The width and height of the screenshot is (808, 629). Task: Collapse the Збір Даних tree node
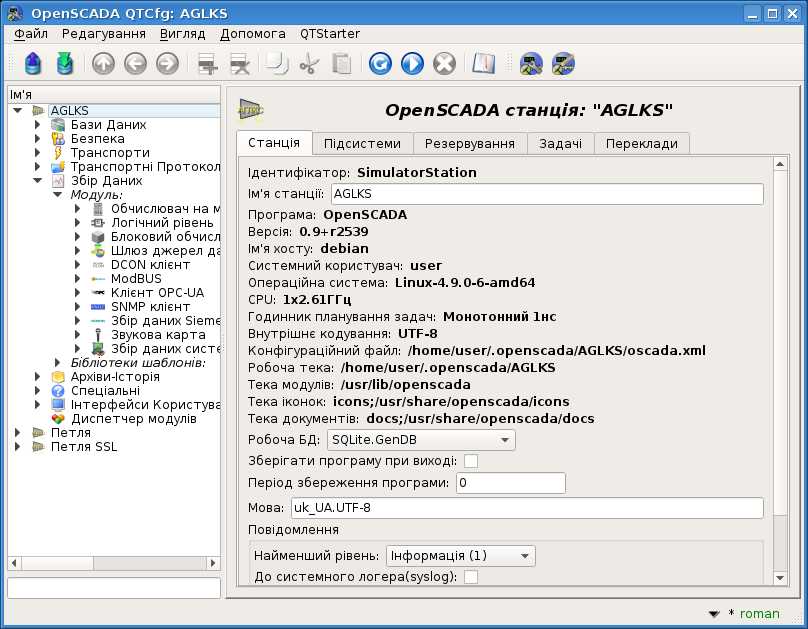pyautogui.click(x=38, y=181)
